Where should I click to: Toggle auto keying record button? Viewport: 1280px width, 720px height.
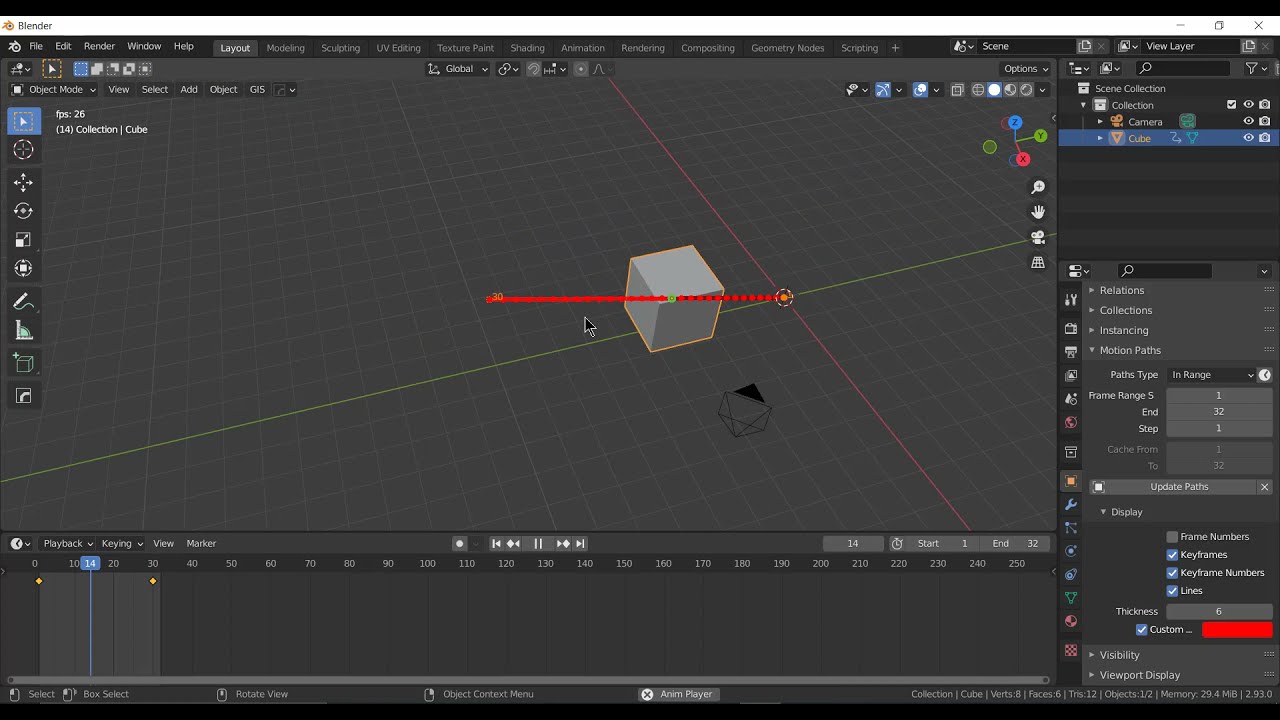pos(459,544)
